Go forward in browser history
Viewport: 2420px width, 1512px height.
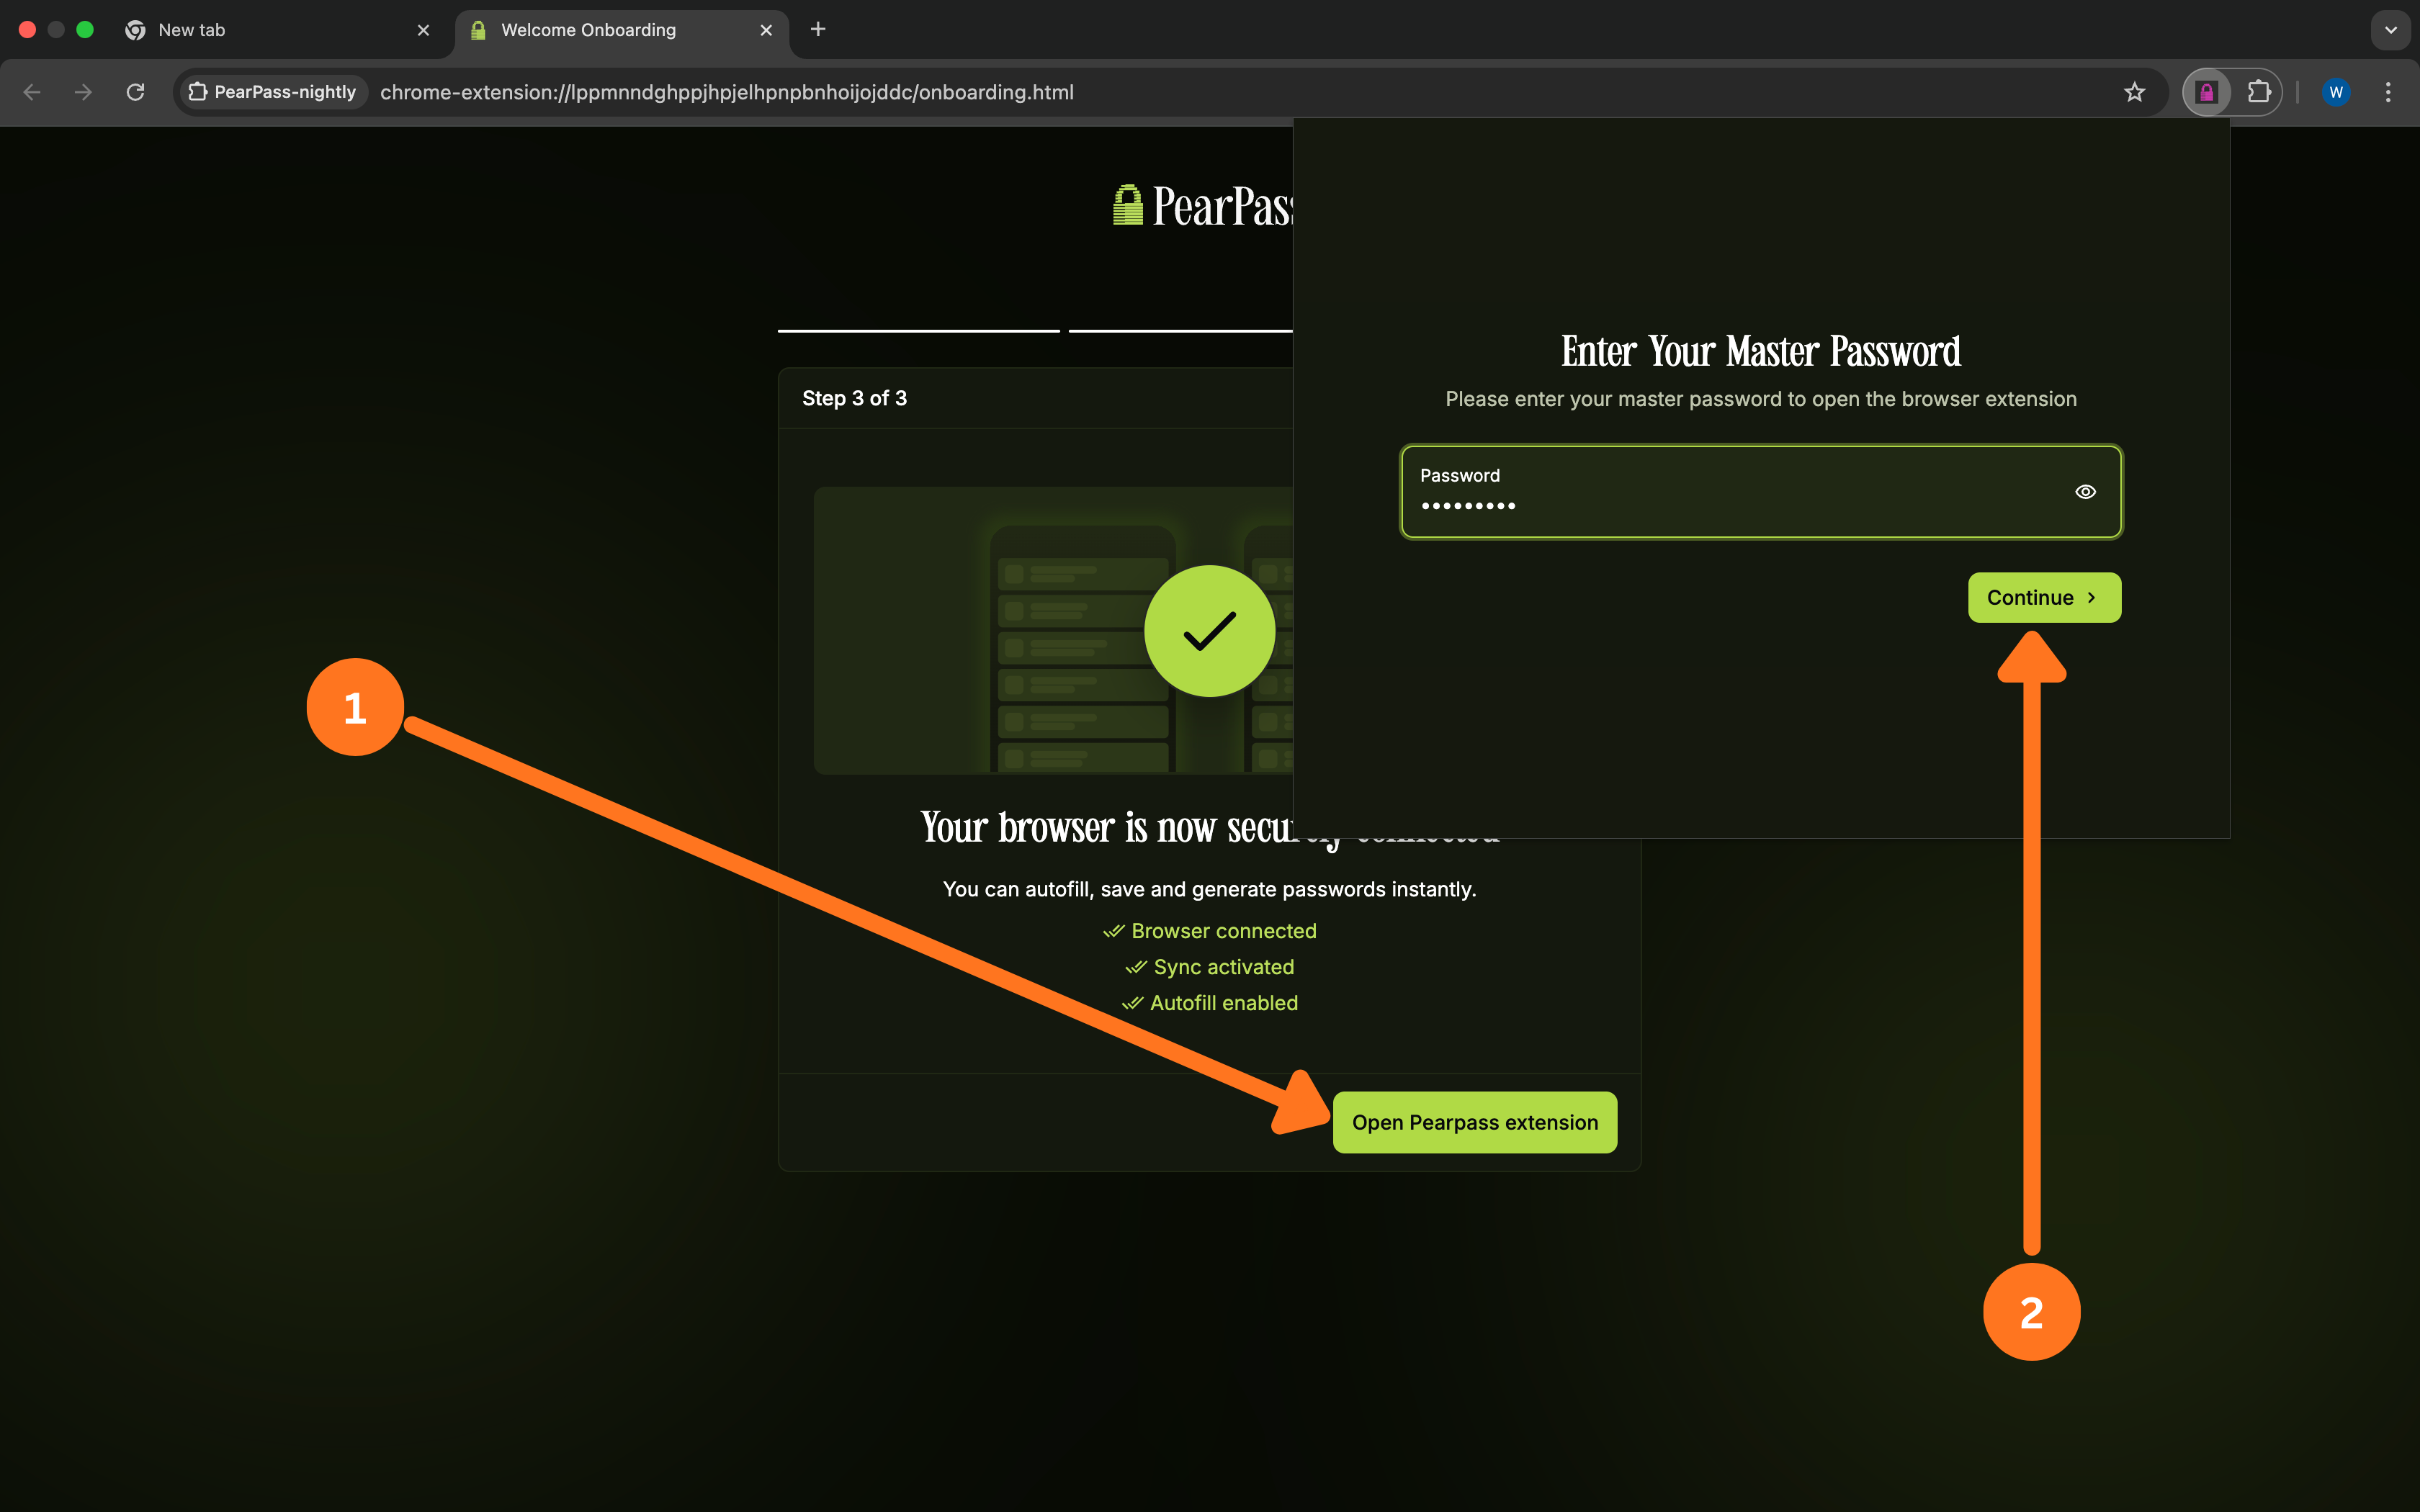84,92
